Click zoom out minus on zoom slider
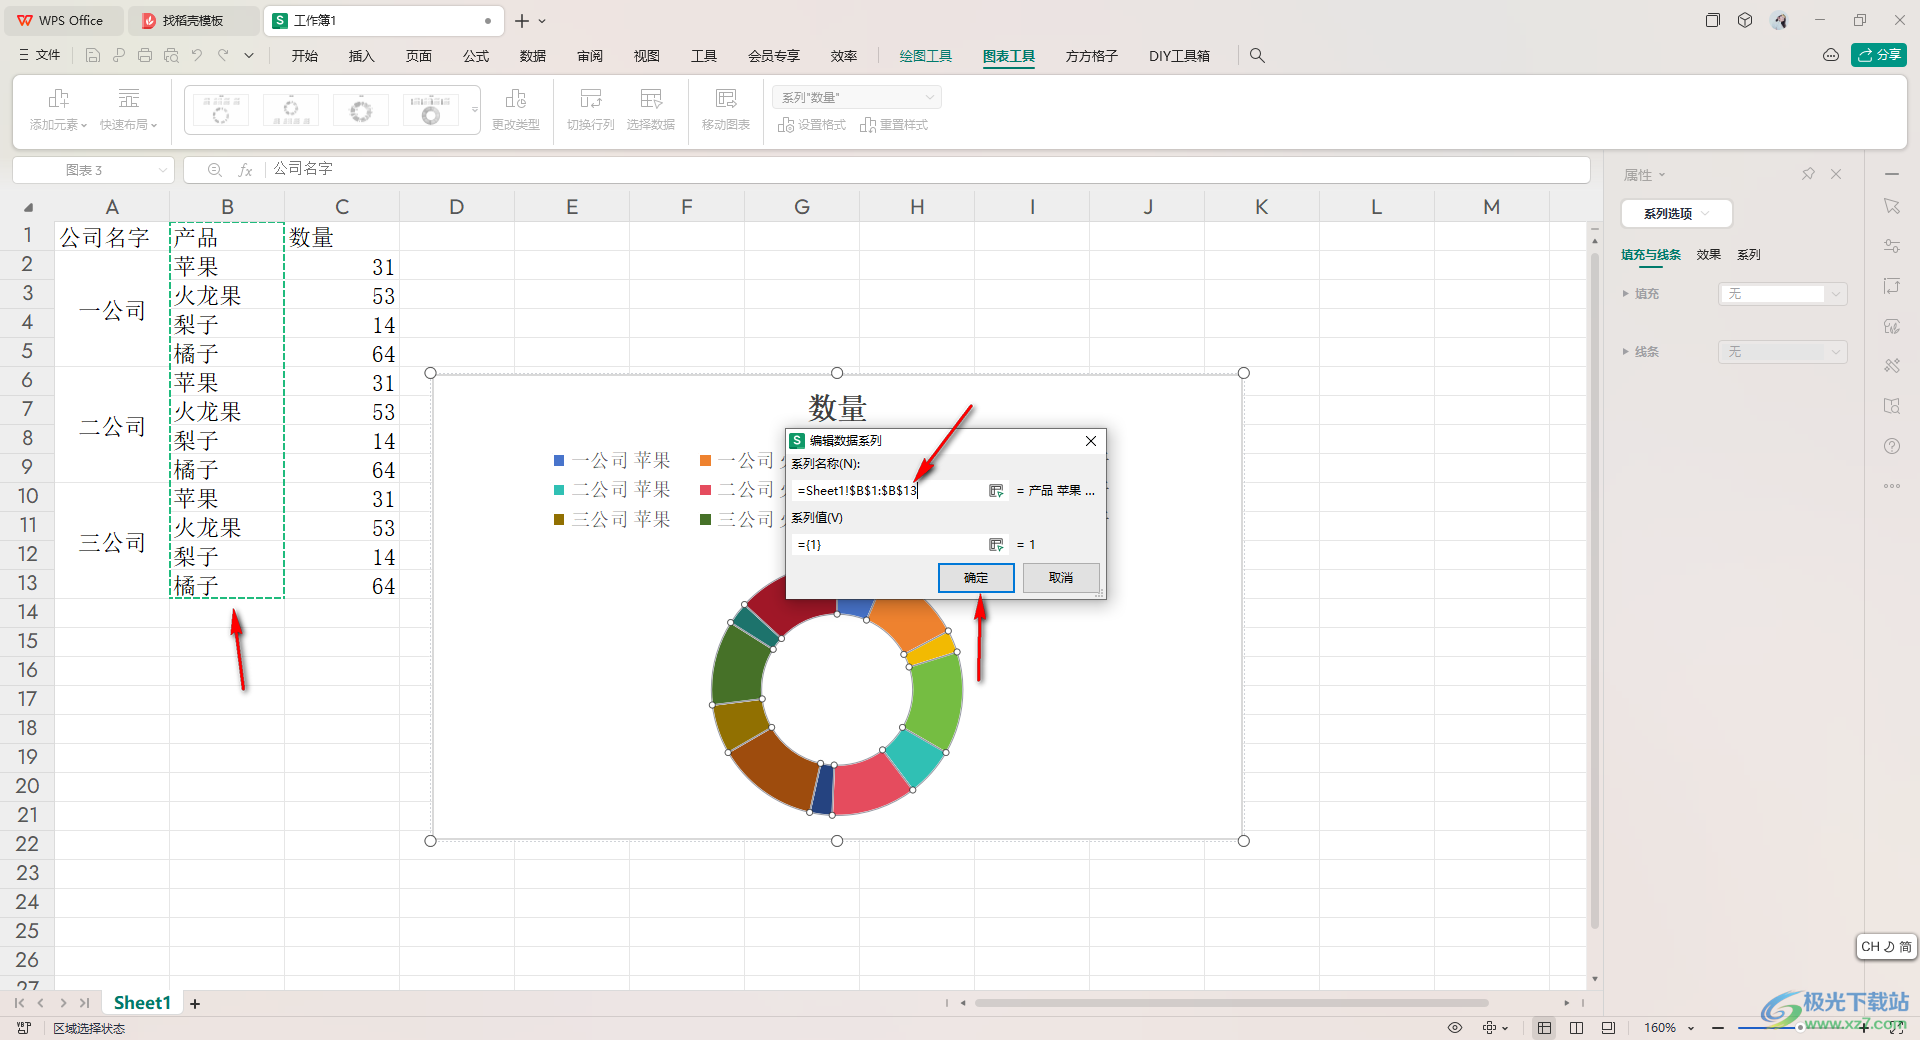 [x=1718, y=1028]
